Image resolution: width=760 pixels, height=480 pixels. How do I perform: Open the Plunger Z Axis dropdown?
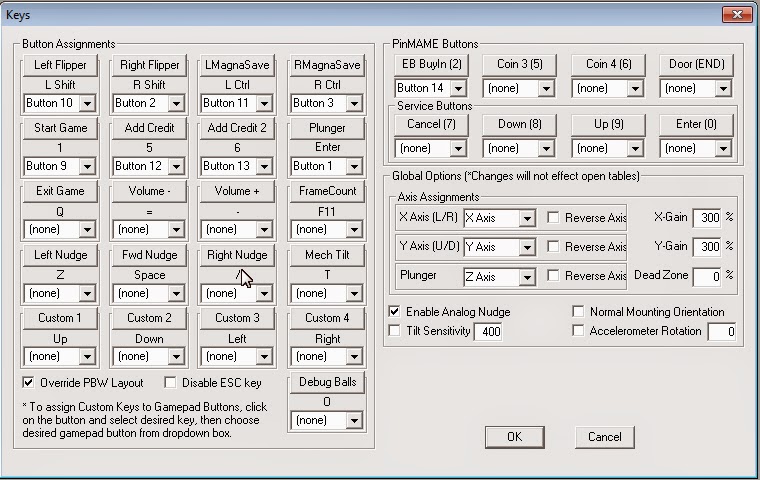(527, 277)
